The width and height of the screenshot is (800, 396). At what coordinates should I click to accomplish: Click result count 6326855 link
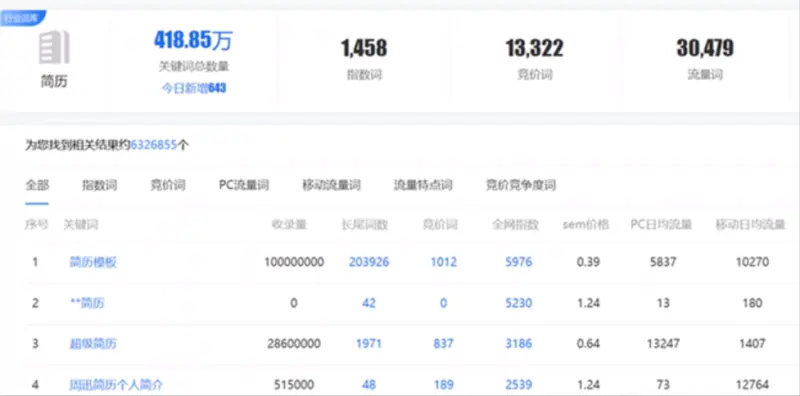[154, 145]
